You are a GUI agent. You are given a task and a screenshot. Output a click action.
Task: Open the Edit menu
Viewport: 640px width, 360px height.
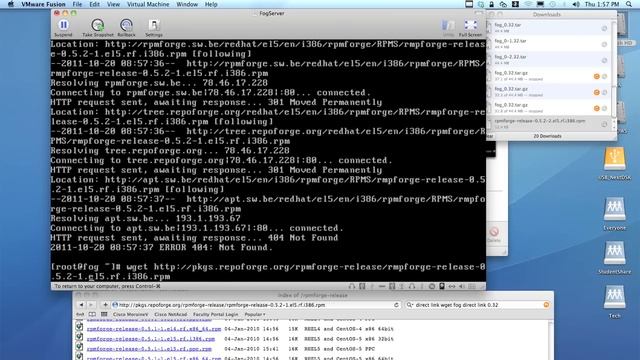[94, 4]
